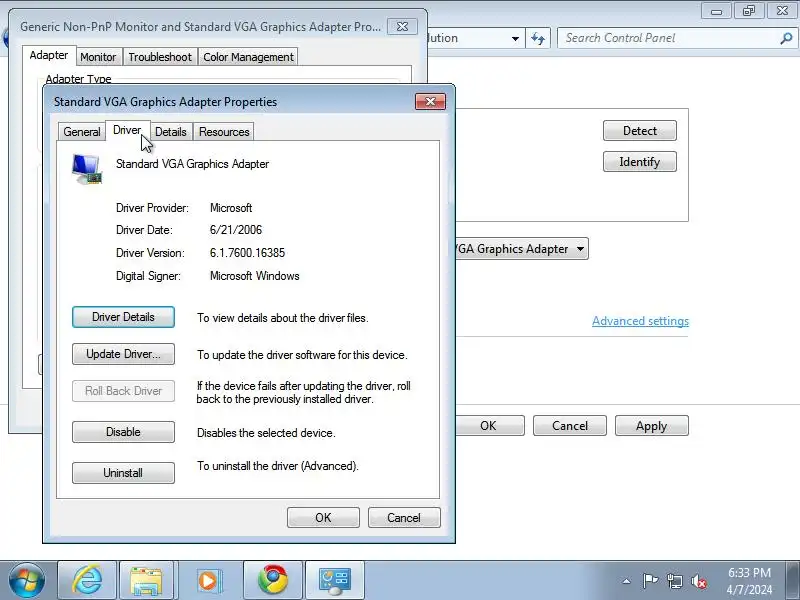The height and width of the screenshot is (600, 800).
Task: Restore down the Control Panel window
Action: pos(748,11)
